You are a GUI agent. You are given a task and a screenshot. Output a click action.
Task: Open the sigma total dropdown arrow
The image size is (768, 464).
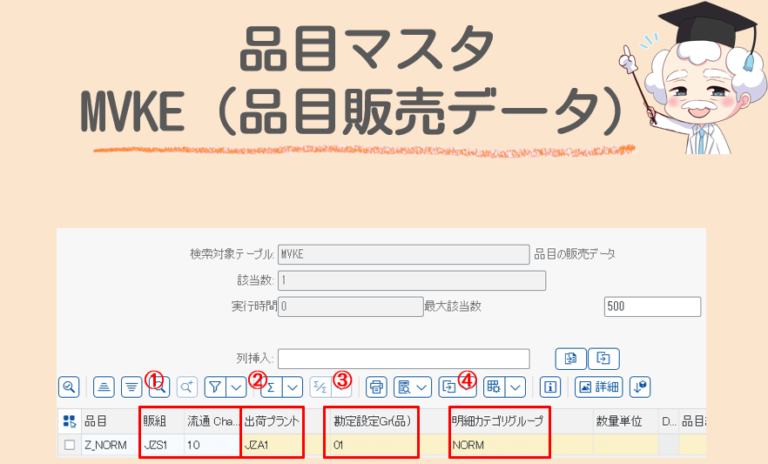291,386
